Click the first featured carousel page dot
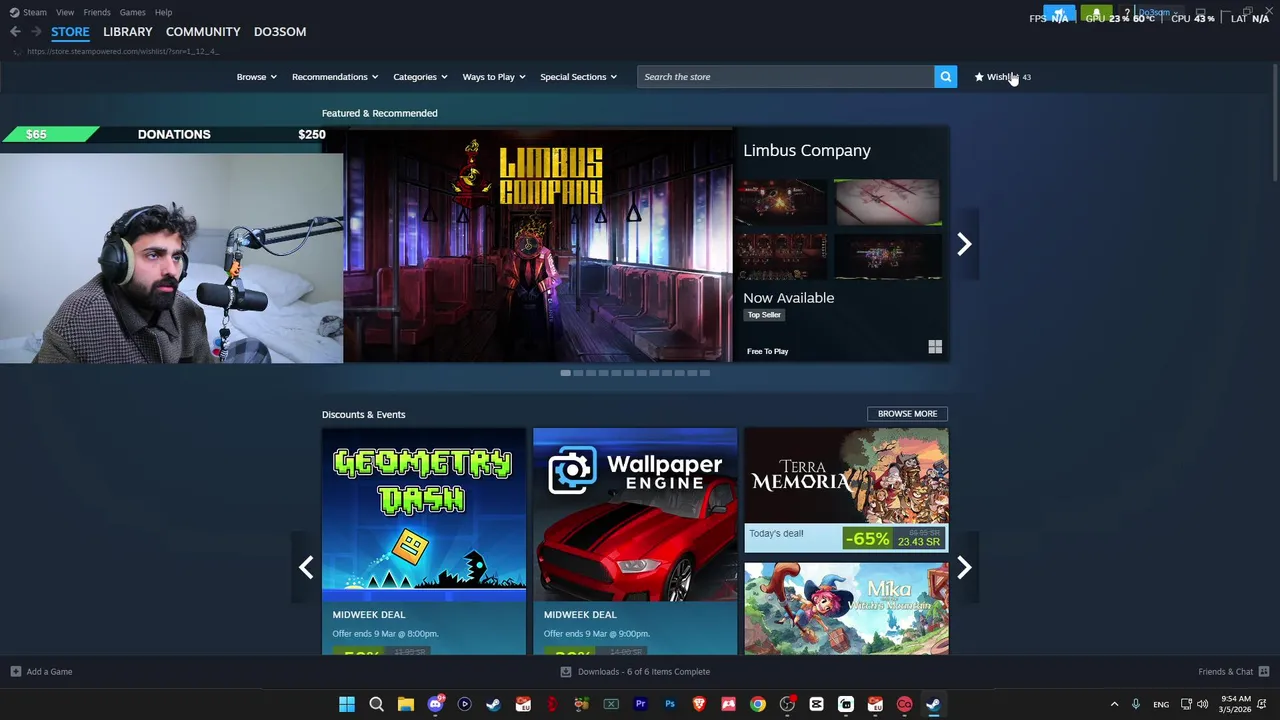 (566, 373)
